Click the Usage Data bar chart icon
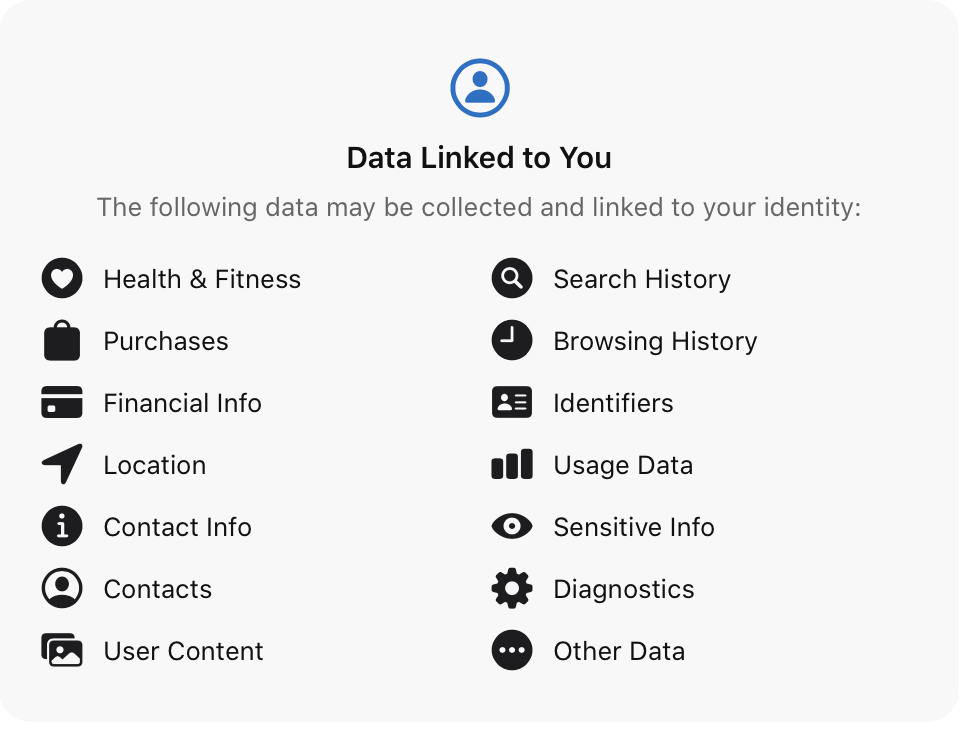 point(512,465)
